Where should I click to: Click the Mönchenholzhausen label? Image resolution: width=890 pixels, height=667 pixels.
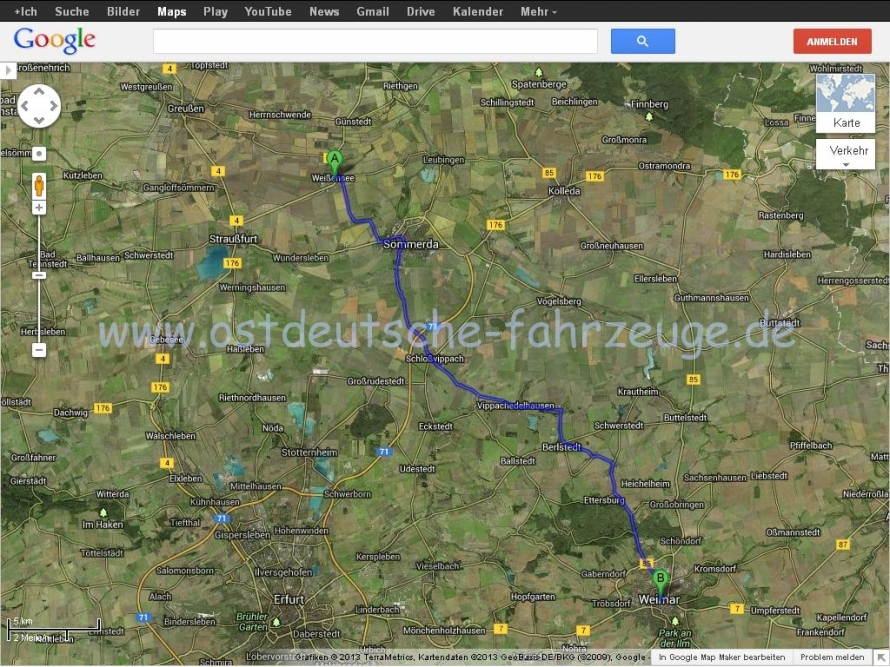(444, 631)
